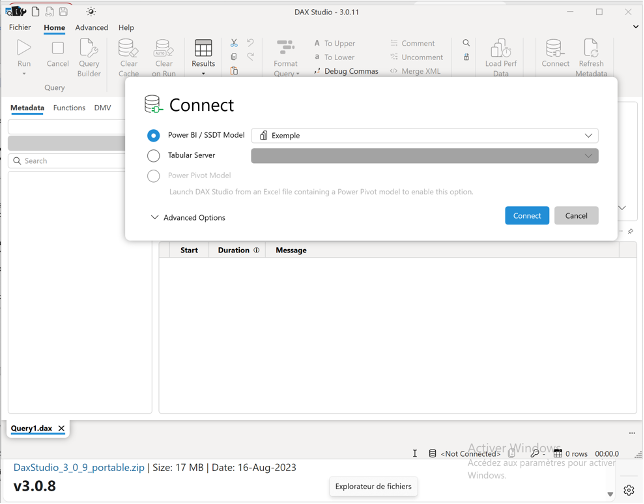Image resolution: width=644 pixels, height=504 pixels.
Task: Collapse the ribbon with top-right chevron
Action: [635, 27]
